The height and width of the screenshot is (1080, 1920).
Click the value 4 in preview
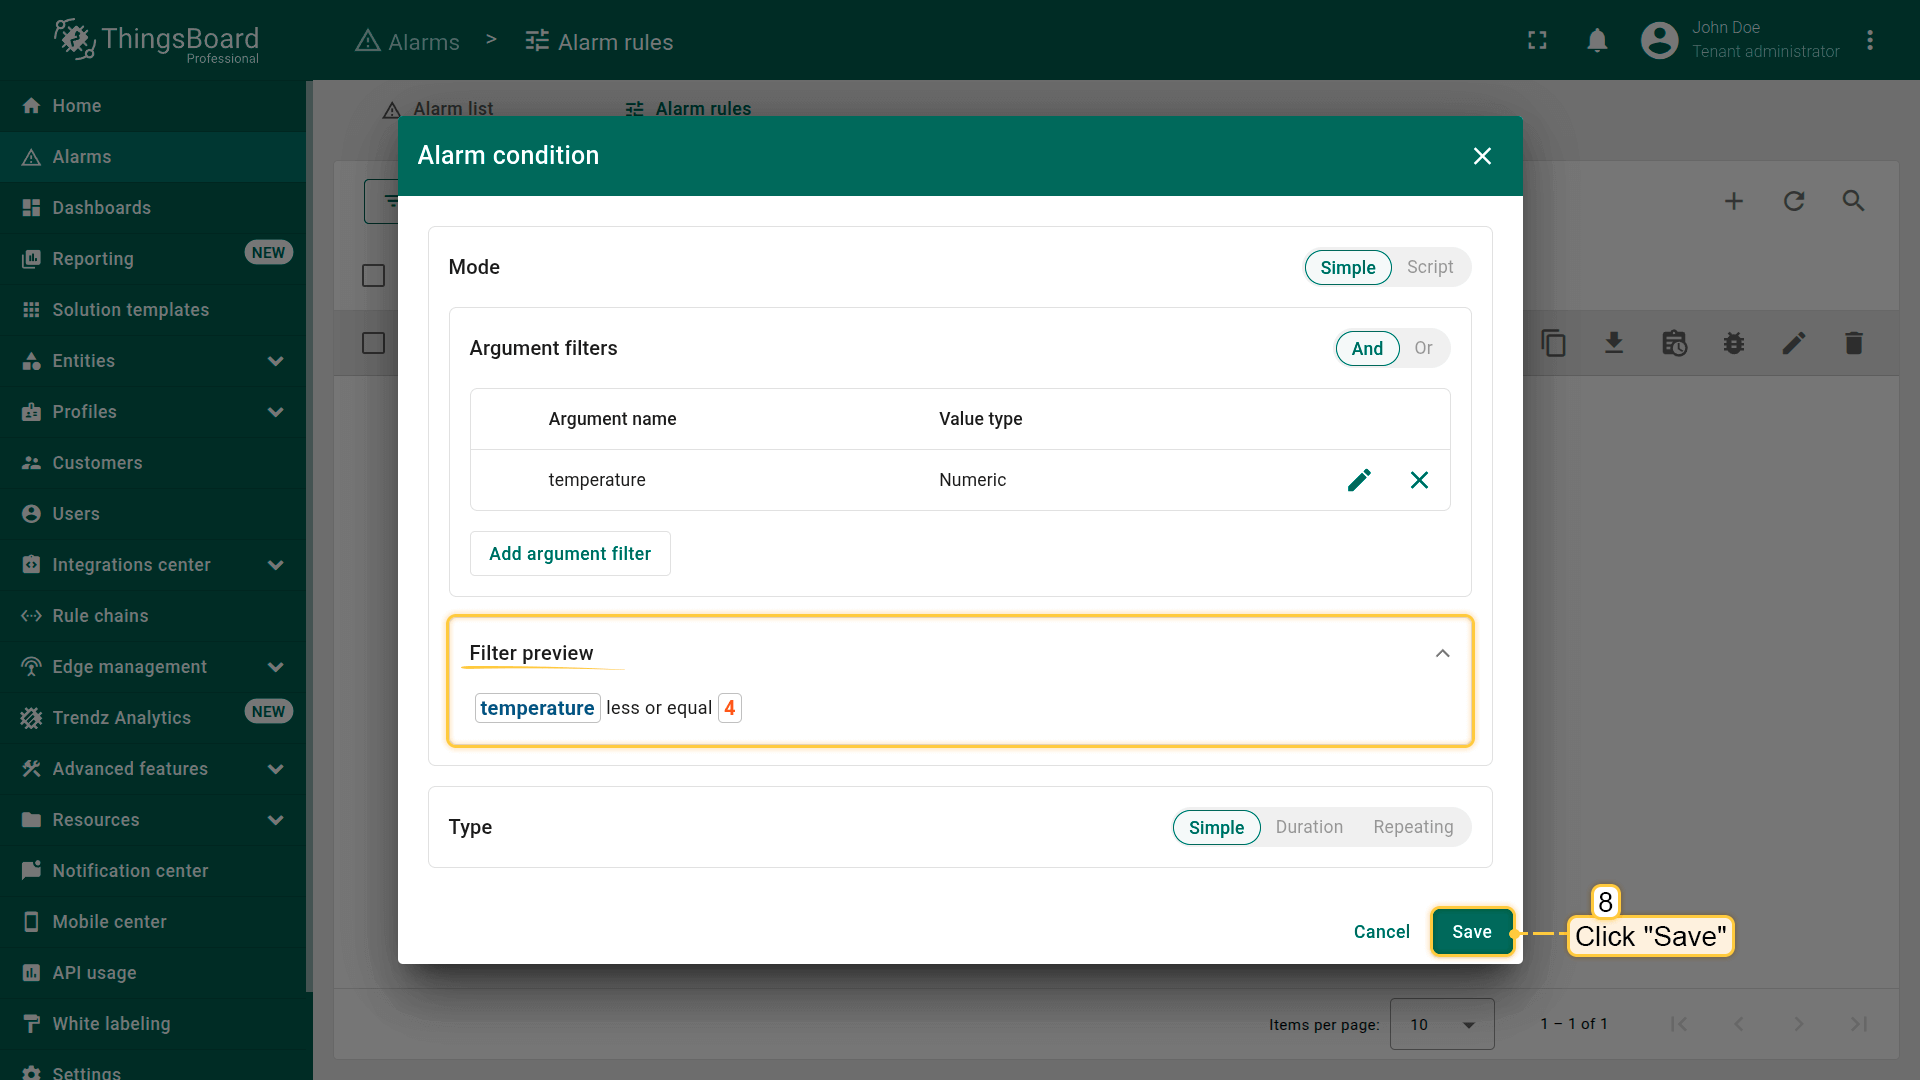point(729,708)
